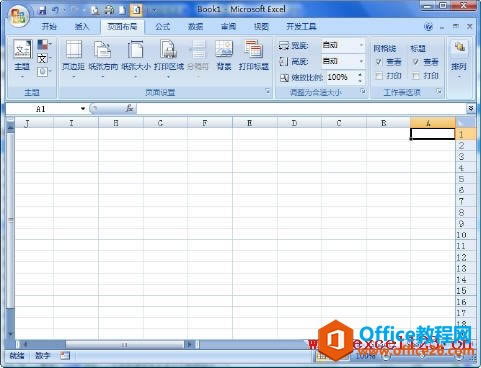
Task: Switch to the 公式 formulas tab
Action: click(x=162, y=27)
